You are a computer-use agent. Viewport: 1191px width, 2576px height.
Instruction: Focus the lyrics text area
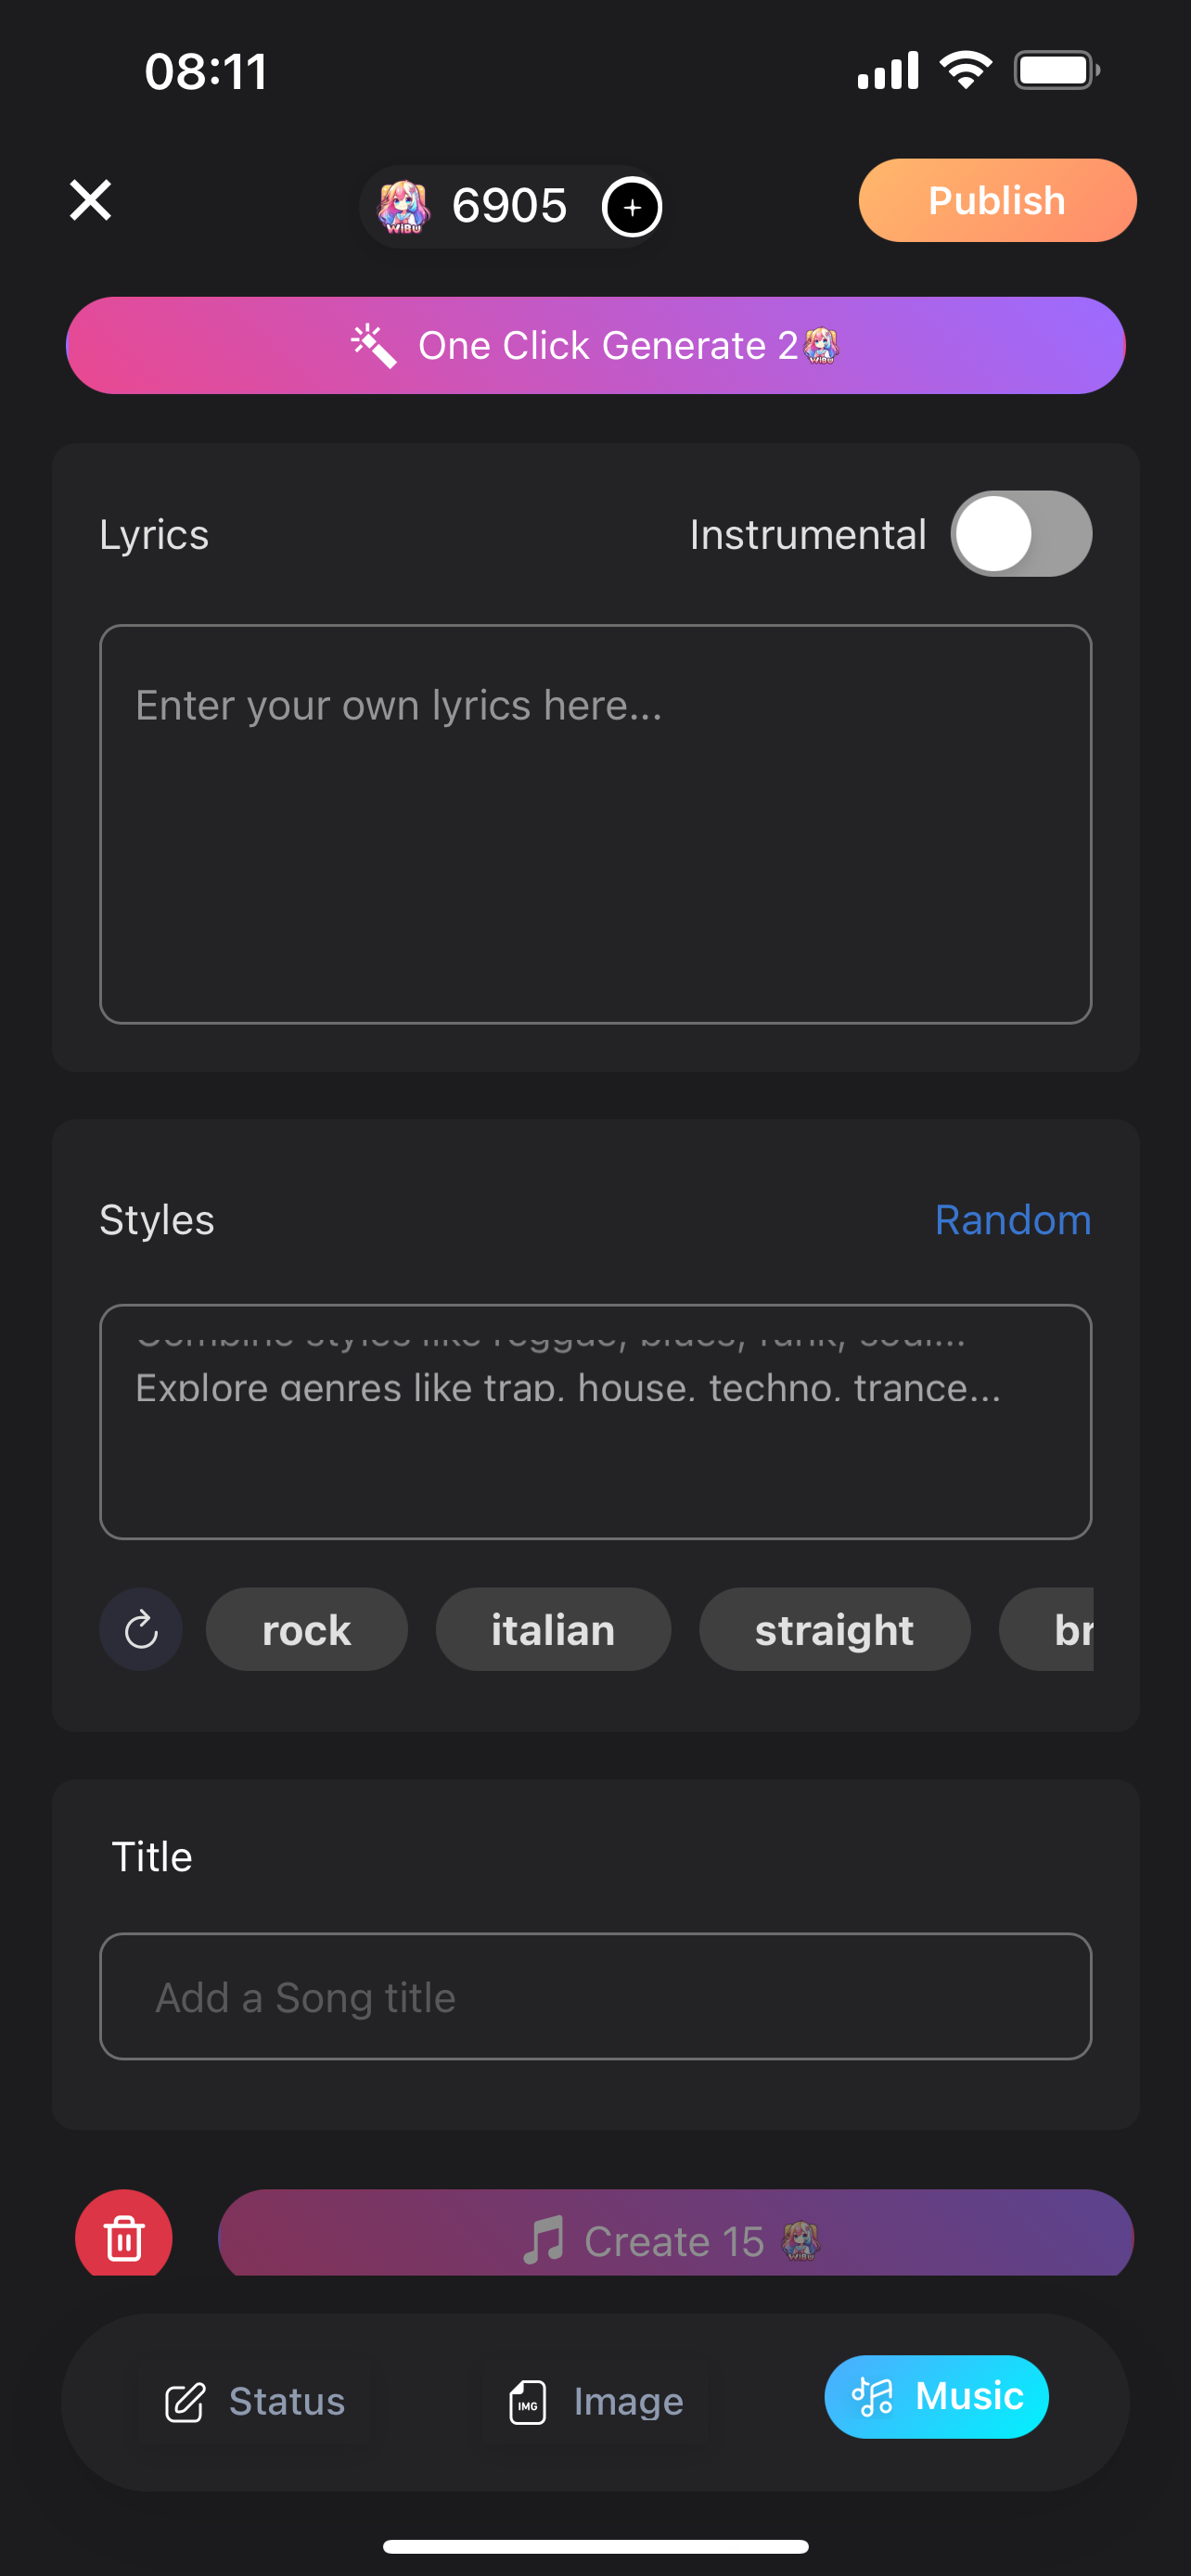pos(595,824)
